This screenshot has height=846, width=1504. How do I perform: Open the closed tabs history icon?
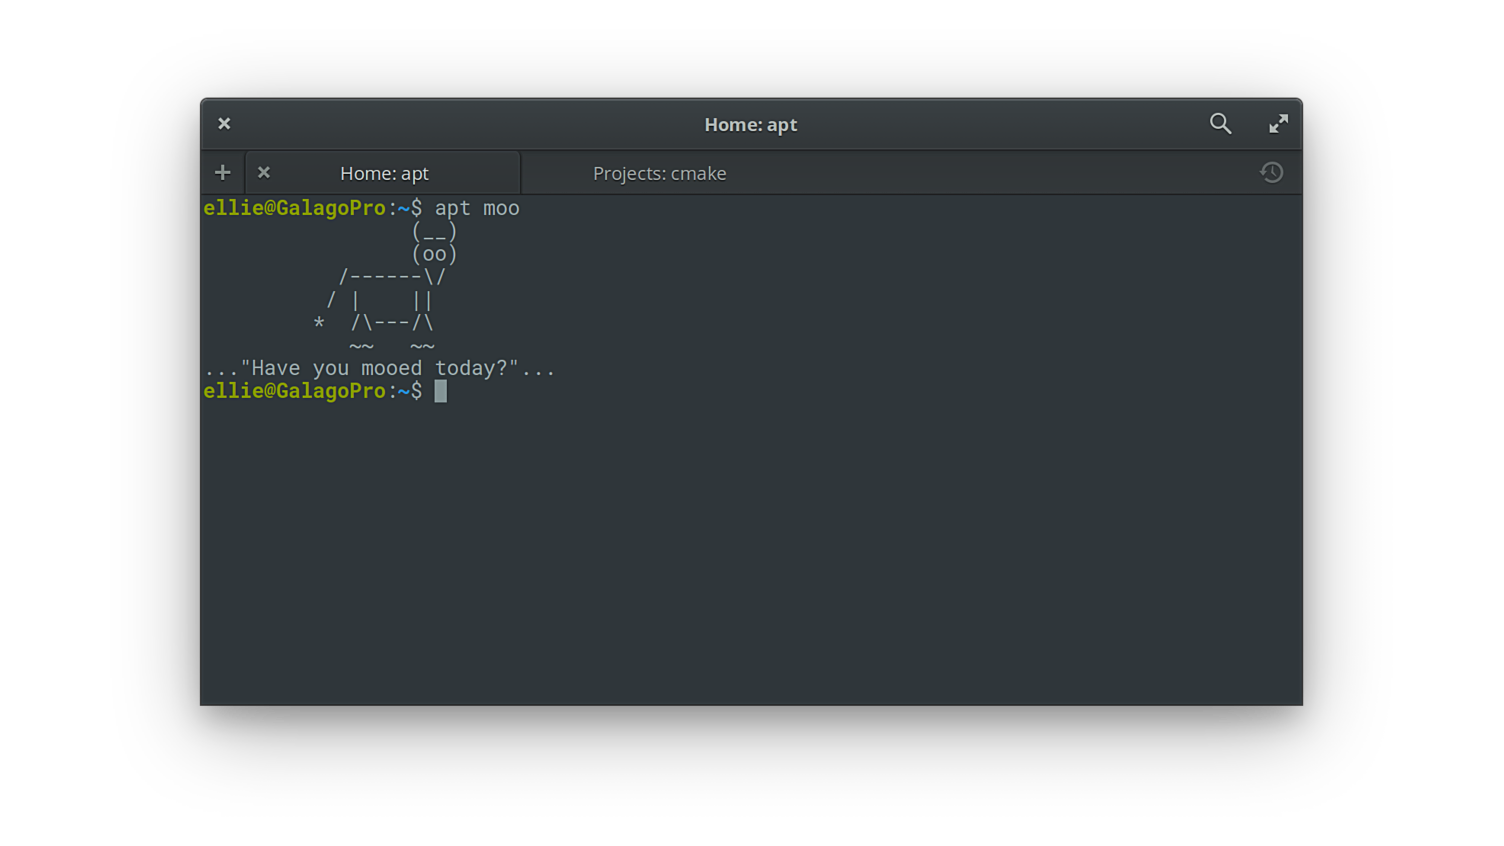pyautogui.click(x=1271, y=173)
